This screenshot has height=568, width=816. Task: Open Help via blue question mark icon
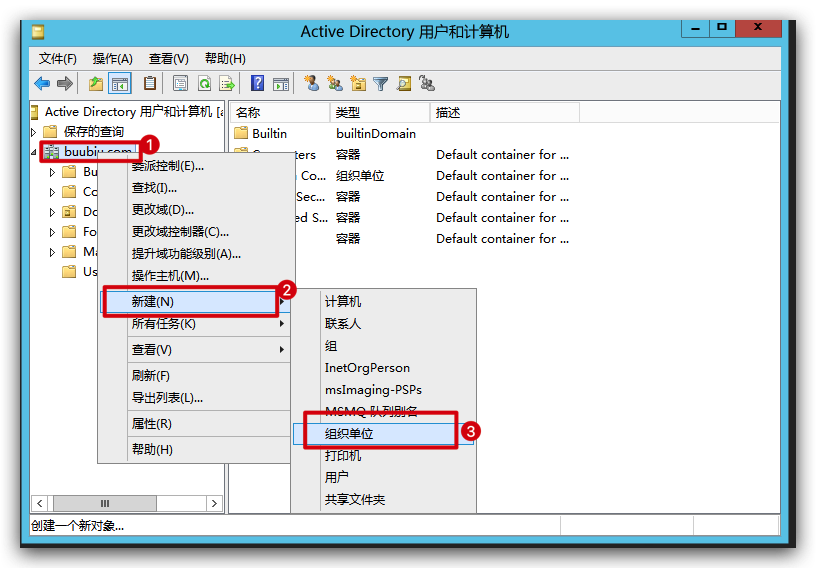pos(258,84)
